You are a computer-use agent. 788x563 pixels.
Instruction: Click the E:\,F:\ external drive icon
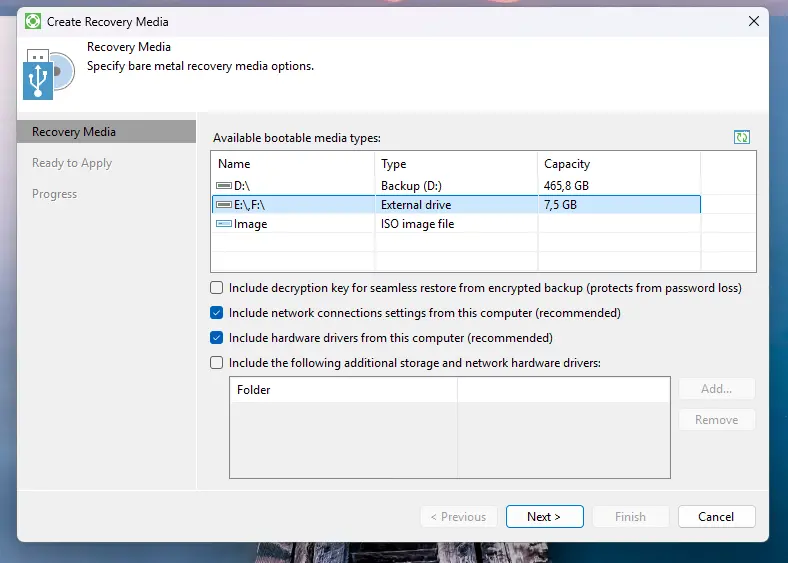[x=224, y=205]
